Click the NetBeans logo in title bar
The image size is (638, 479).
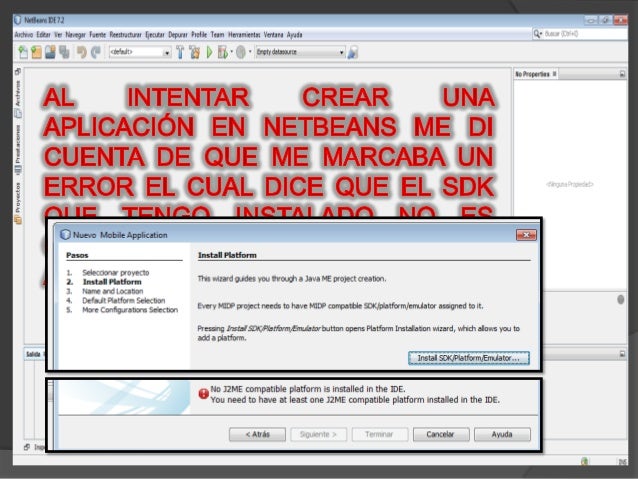click(x=17, y=20)
